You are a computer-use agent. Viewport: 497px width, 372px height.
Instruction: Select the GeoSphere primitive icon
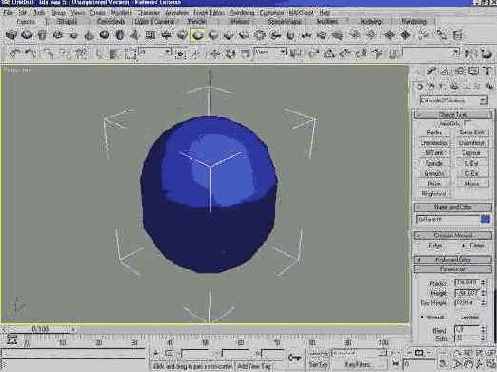(x=104, y=35)
